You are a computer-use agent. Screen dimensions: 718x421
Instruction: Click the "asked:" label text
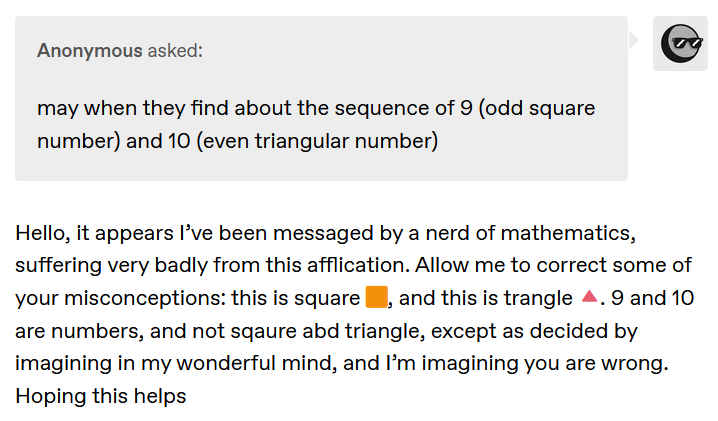tap(175, 50)
